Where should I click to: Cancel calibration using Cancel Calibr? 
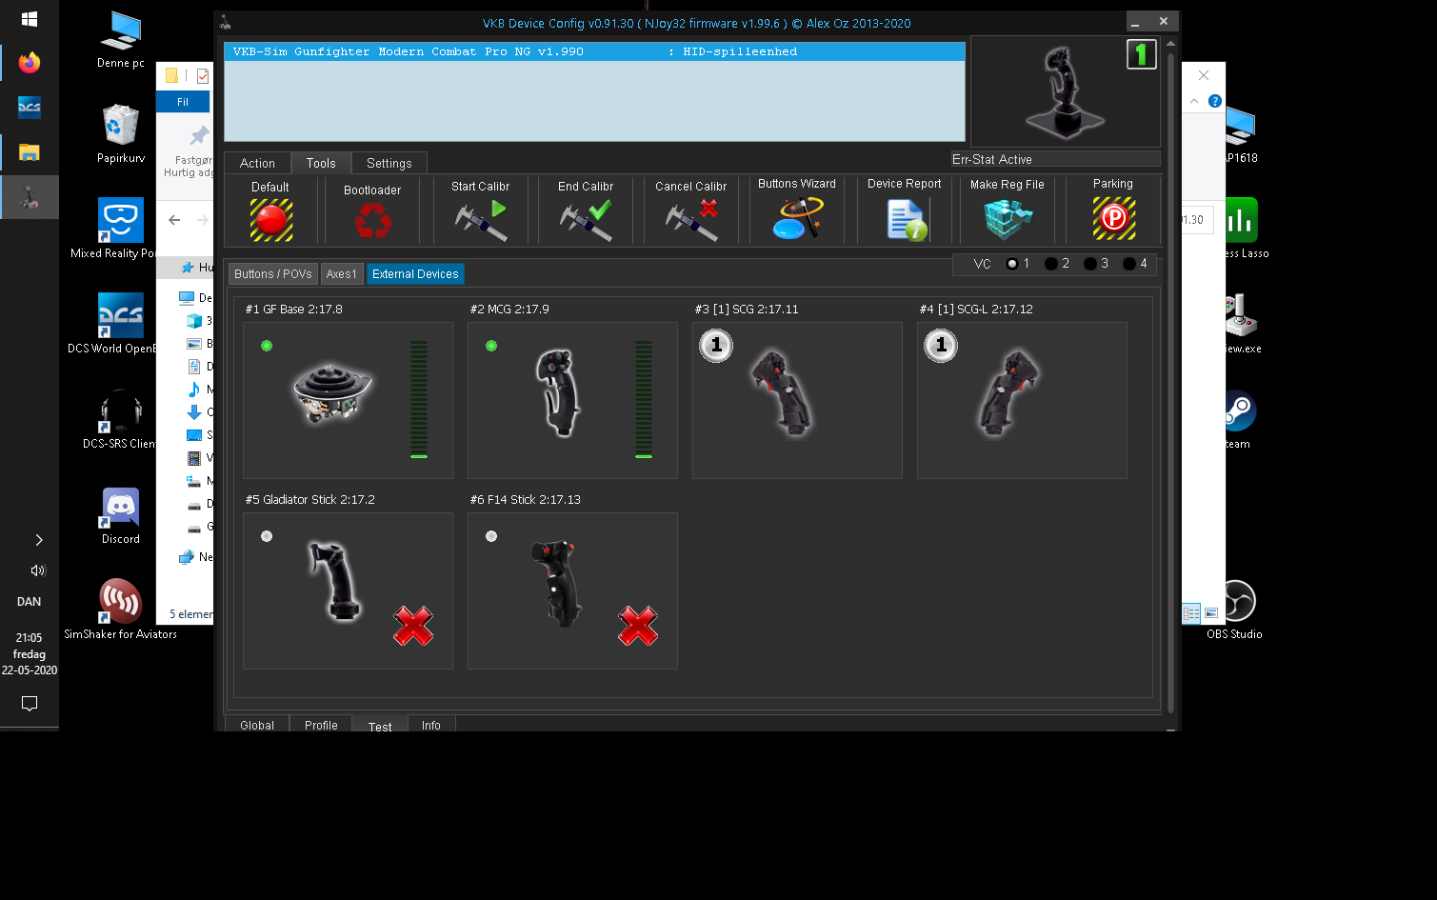[691, 220]
